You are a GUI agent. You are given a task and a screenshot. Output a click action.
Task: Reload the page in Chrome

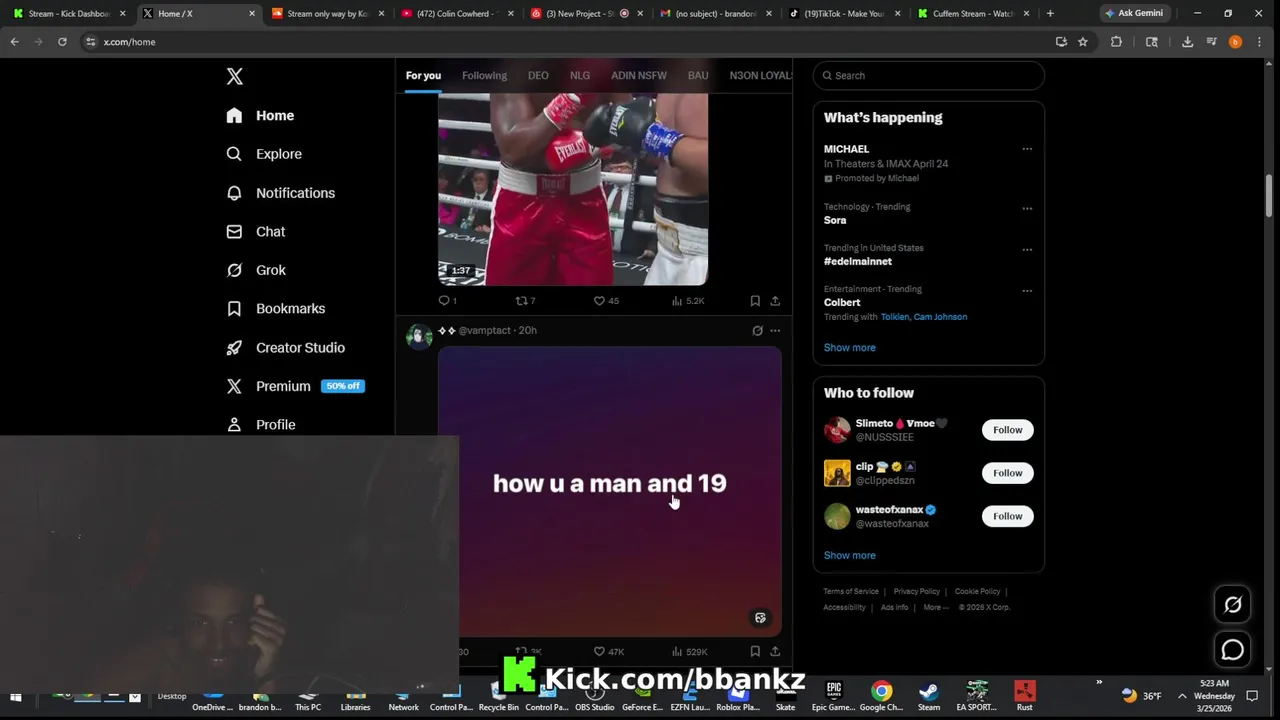62,42
